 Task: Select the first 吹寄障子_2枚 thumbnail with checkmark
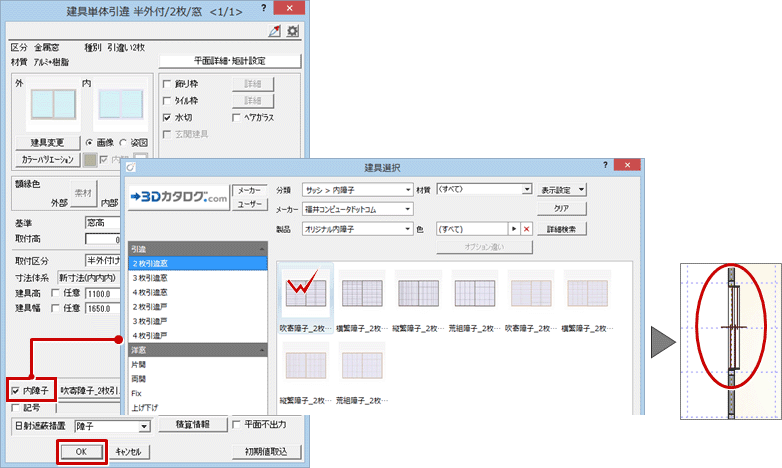pos(306,292)
